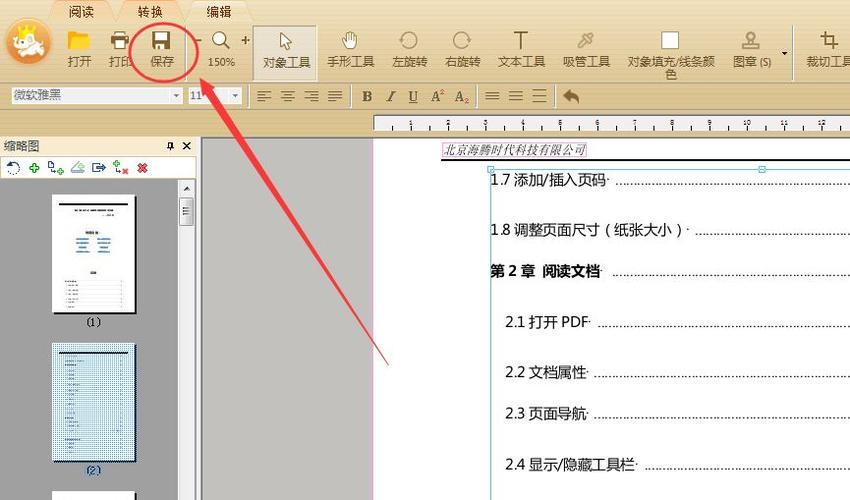
Task: Open 对象填充/线条颜色 color swatch
Action: click(x=670, y=41)
